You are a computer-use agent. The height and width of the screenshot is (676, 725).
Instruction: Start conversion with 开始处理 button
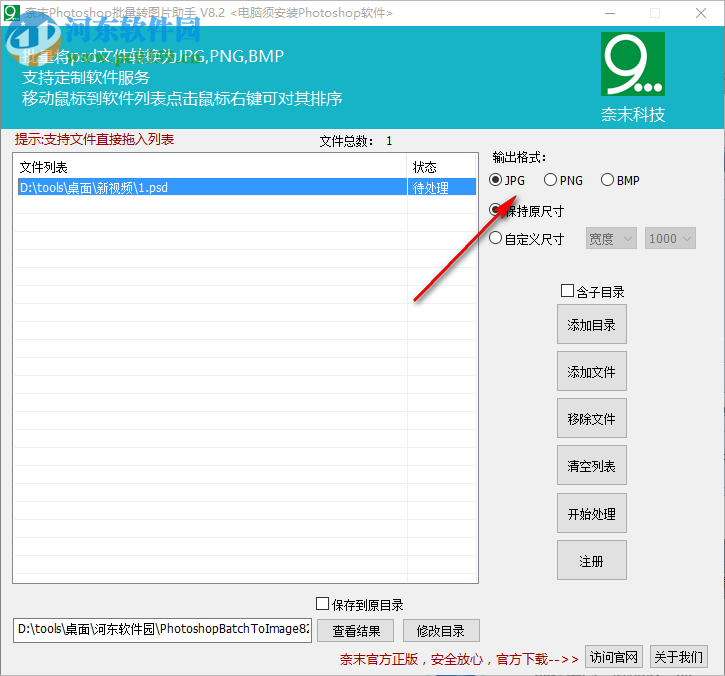(591, 513)
